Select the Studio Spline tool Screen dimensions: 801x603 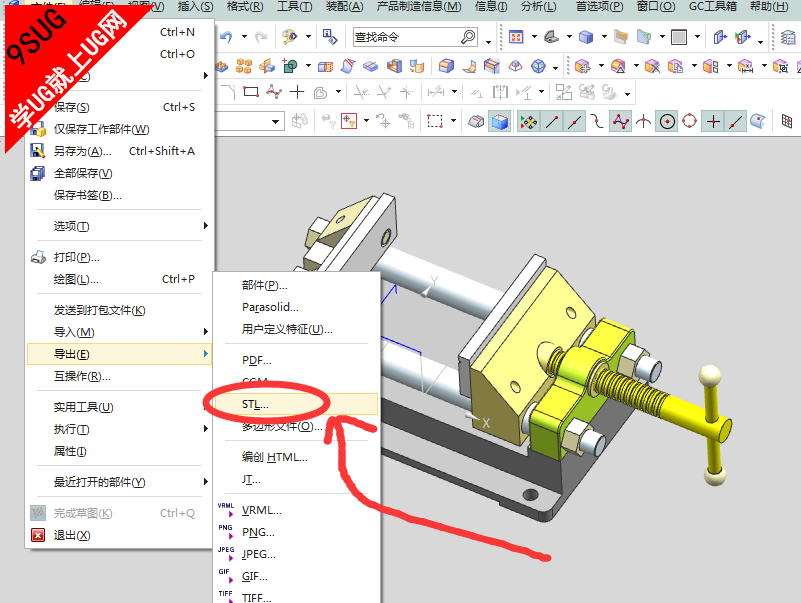point(274,92)
